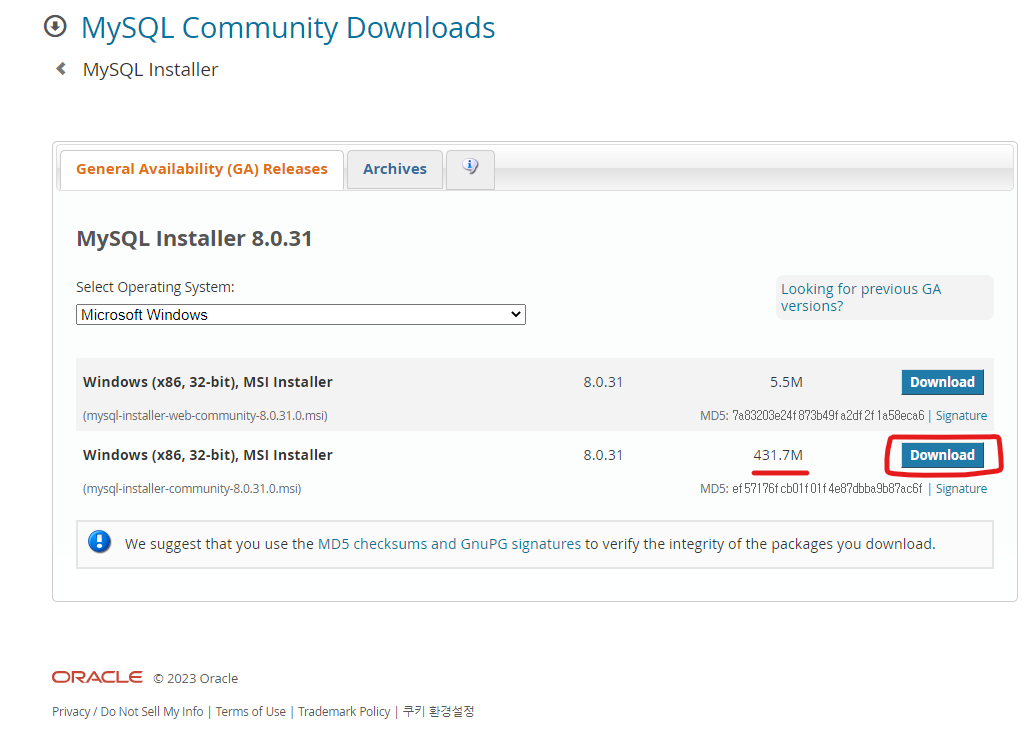Click the download circle icon beside page title
Viewport: 1031px width, 746px height.
click(x=55, y=27)
